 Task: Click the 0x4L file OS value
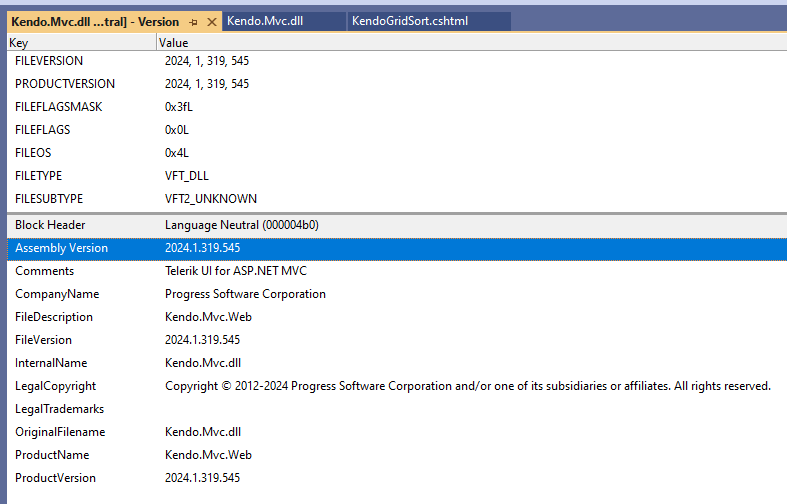click(177, 153)
